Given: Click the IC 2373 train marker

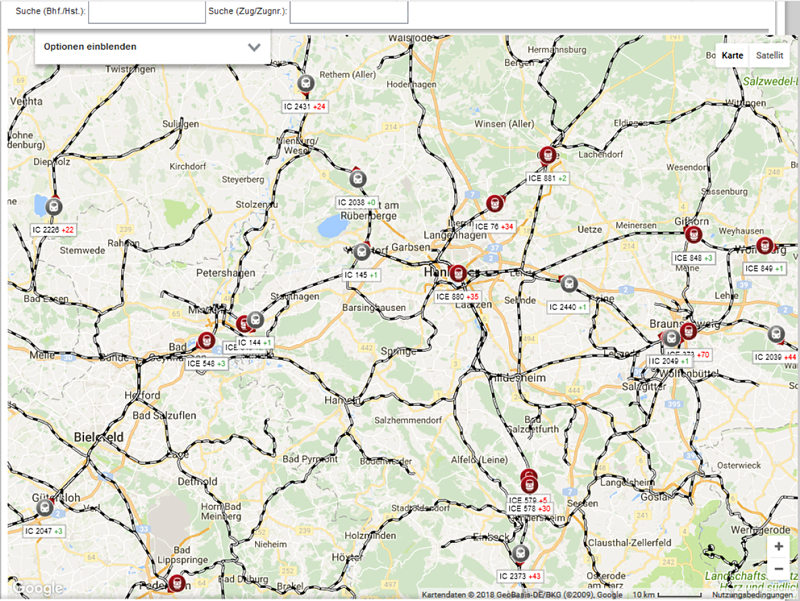Looking at the screenshot, I should [x=519, y=553].
